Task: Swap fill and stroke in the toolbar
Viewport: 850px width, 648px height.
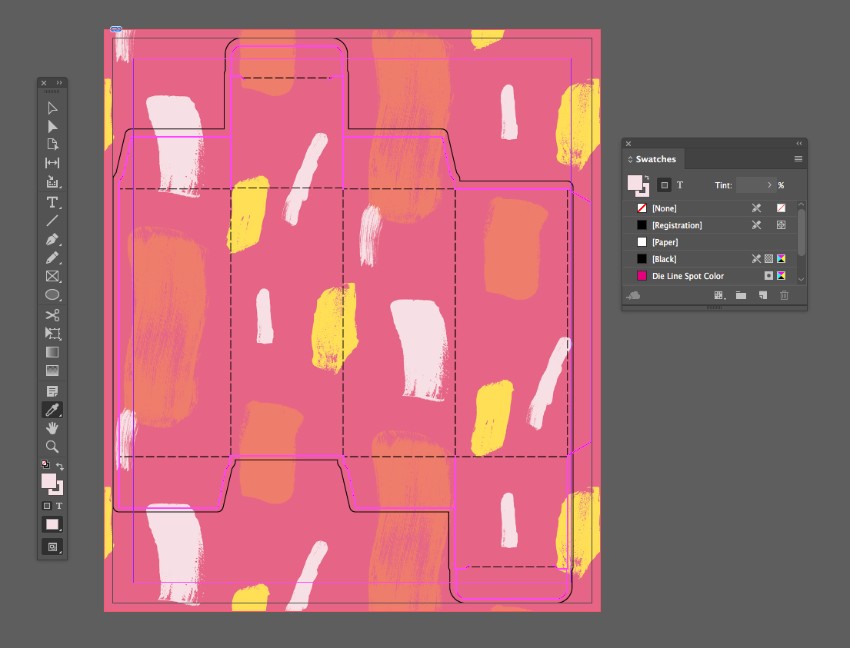Action: click(x=60, y=466)
